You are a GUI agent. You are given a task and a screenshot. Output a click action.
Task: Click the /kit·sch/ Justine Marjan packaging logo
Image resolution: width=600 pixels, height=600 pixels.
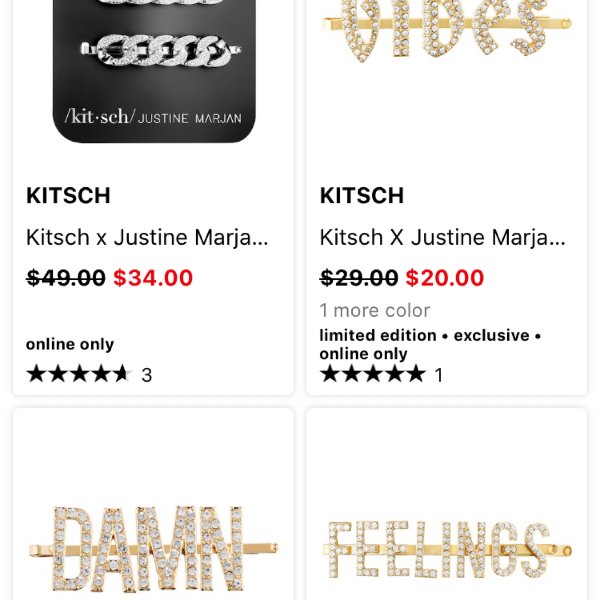coord(153,117)
